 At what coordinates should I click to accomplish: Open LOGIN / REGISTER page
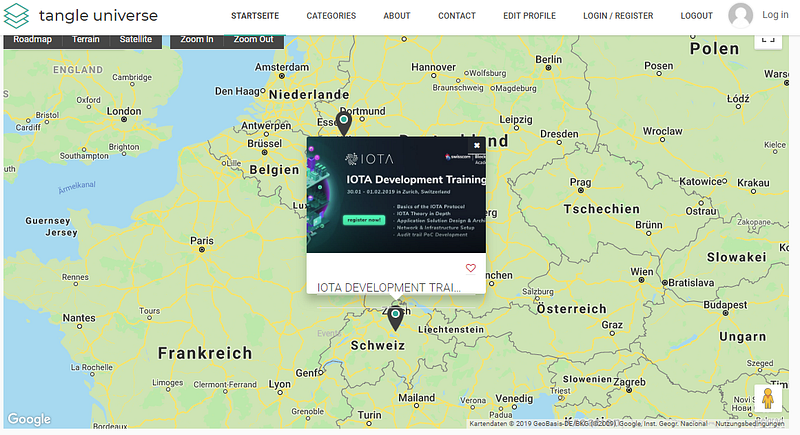point(618,16)
